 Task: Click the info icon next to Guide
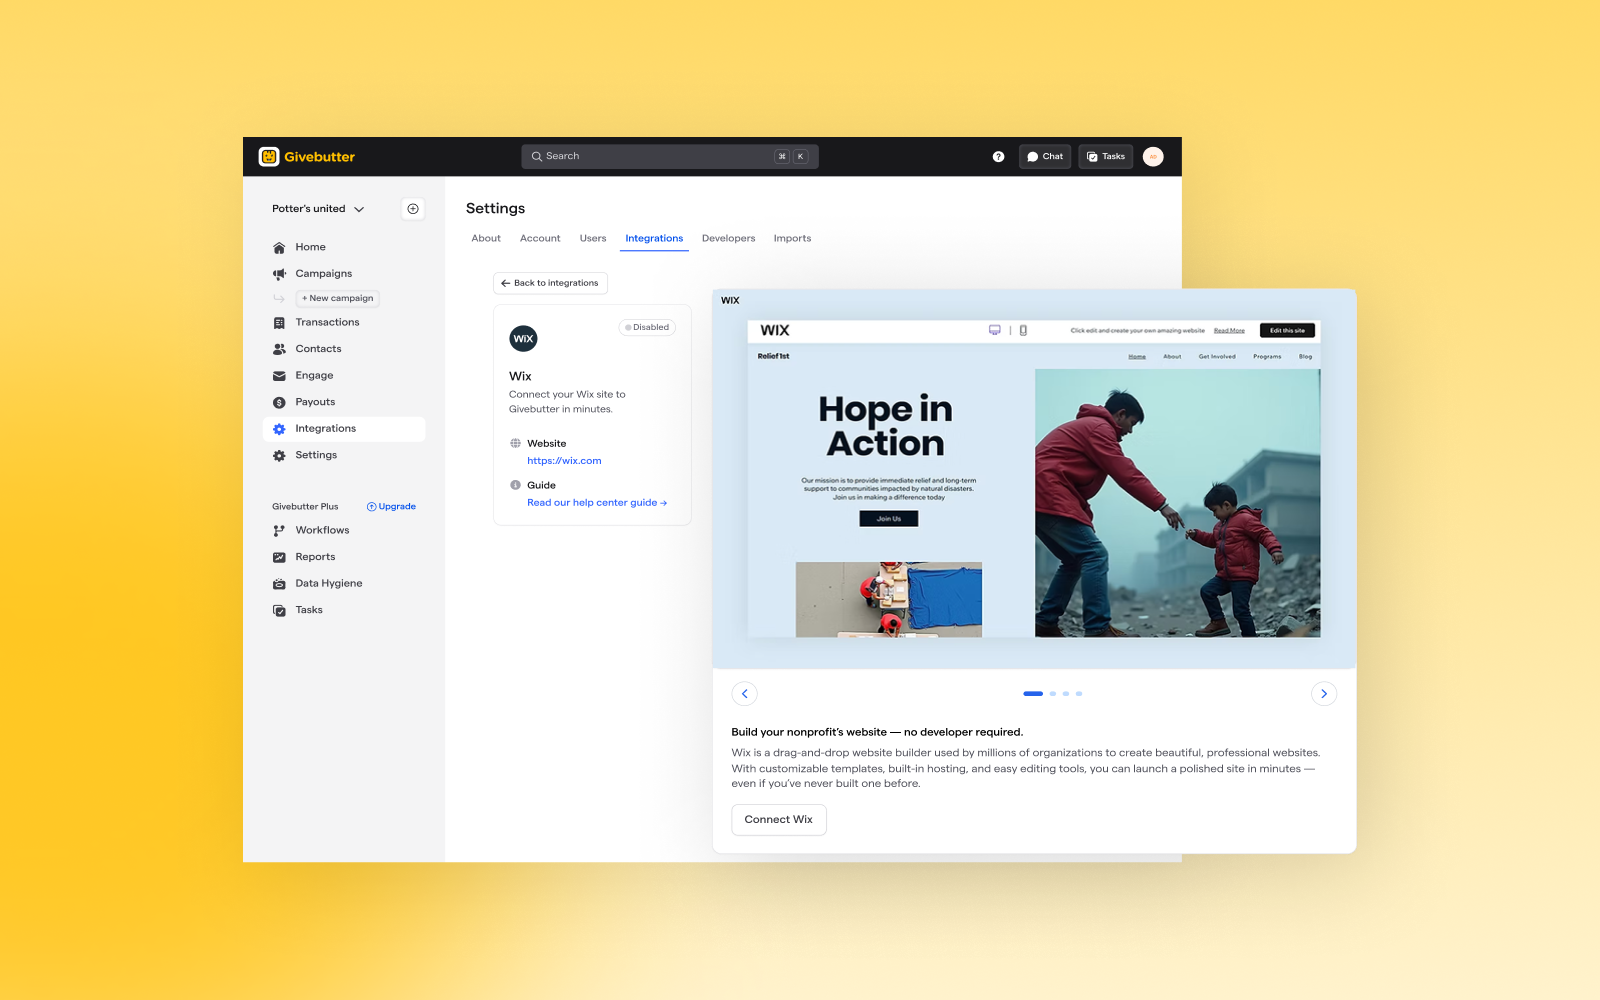point(515,485)
